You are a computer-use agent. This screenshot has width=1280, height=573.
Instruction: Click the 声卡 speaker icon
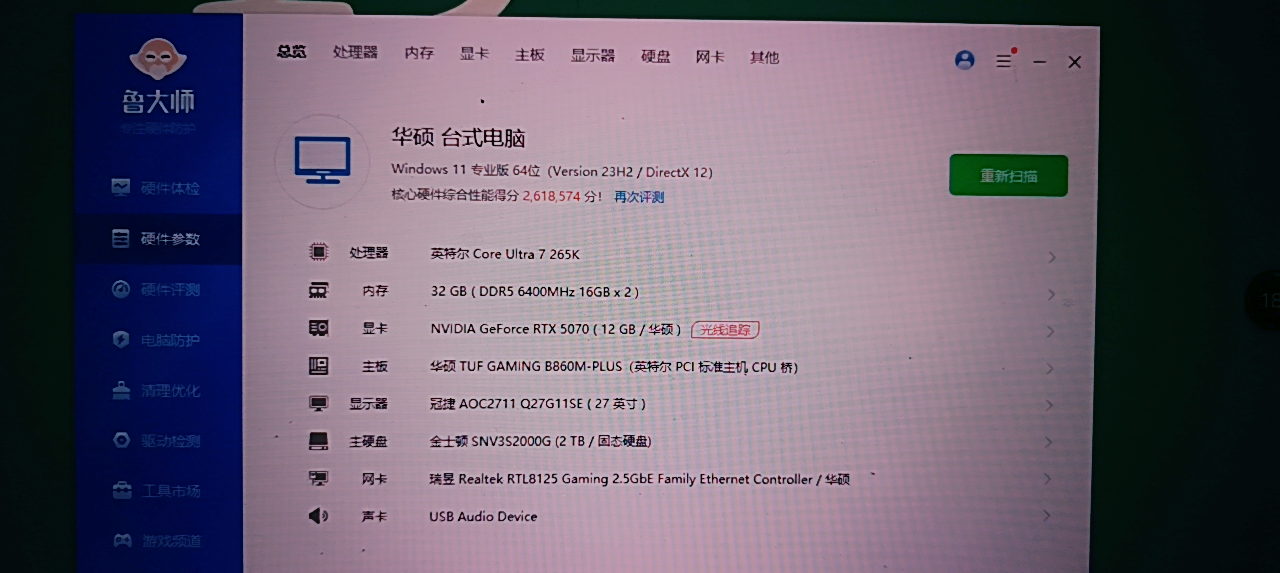[x=318, y=516]
